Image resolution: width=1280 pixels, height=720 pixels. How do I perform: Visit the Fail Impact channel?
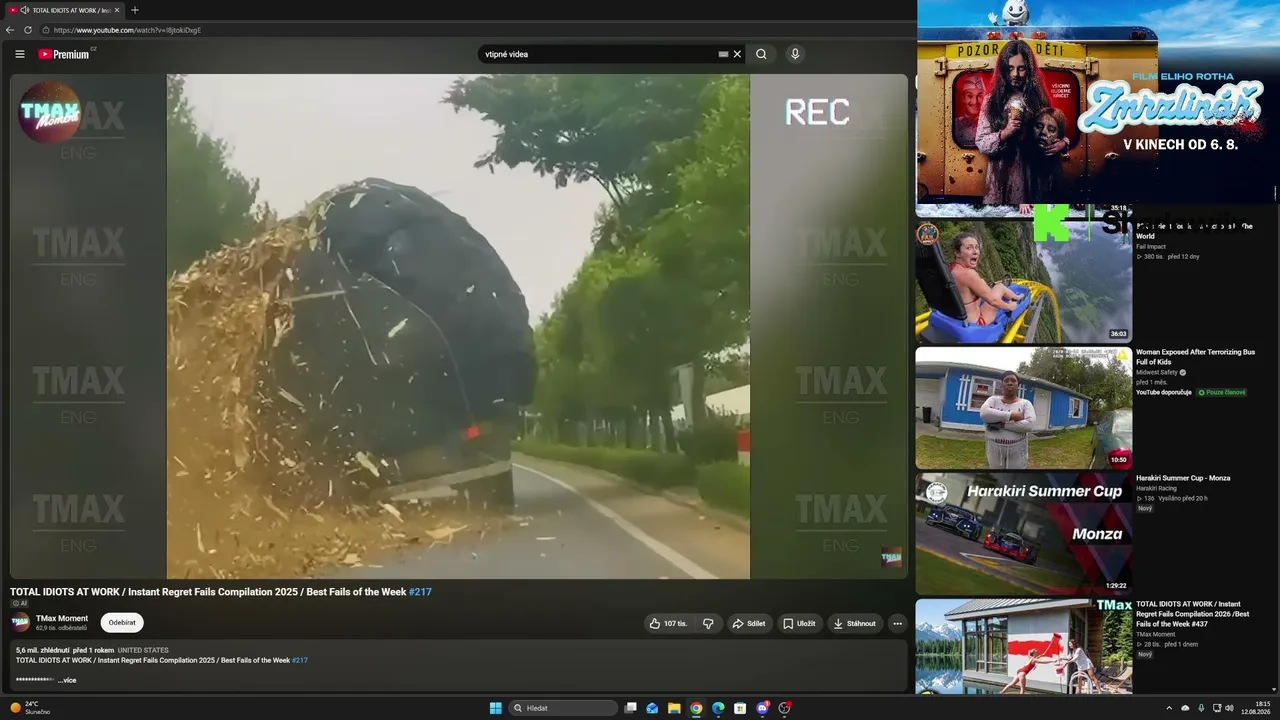tap(1151, 246)
